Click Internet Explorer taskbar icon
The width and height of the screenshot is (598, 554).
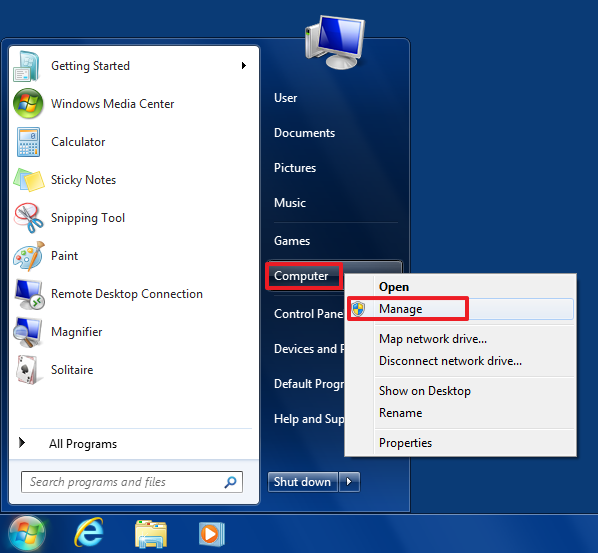click(89, 532)
